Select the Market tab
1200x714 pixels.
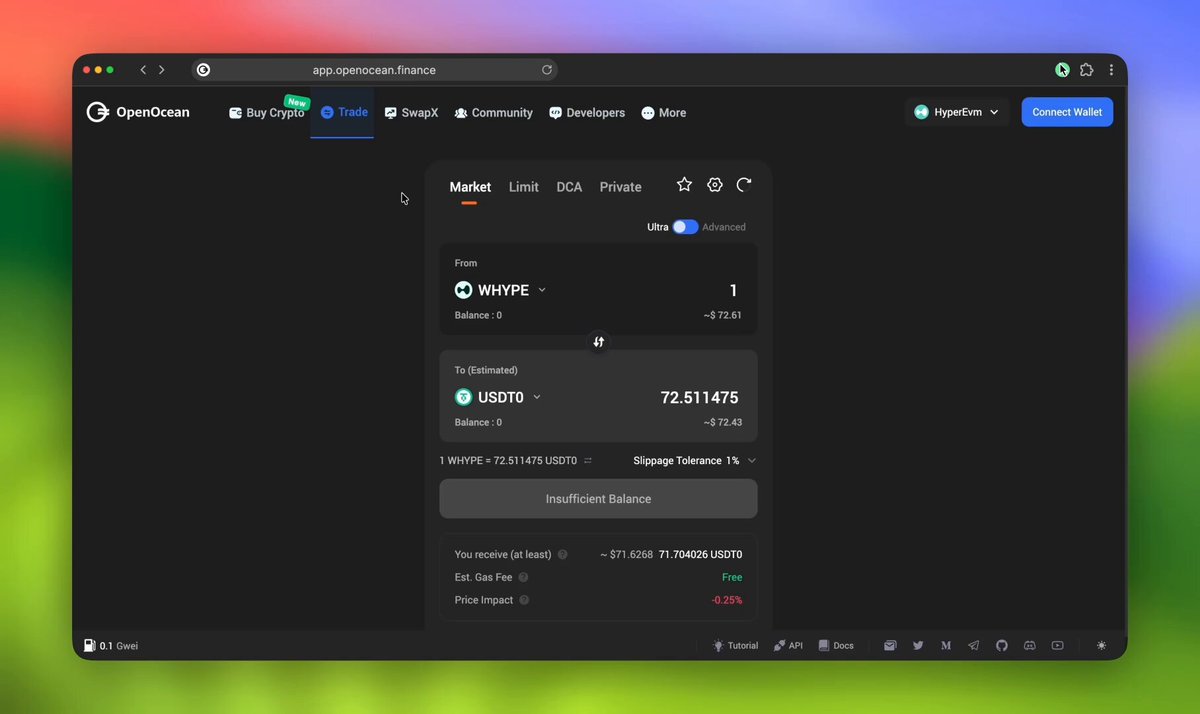pyautogui.click(x=470, y=187)
